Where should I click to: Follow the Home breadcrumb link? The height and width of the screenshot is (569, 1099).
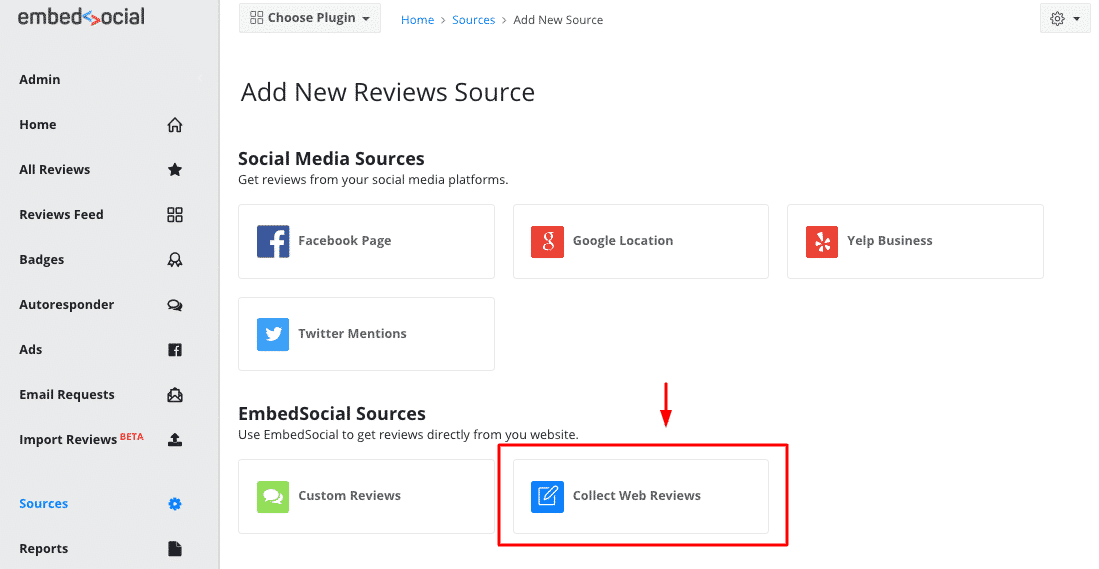tap(418, 20)
